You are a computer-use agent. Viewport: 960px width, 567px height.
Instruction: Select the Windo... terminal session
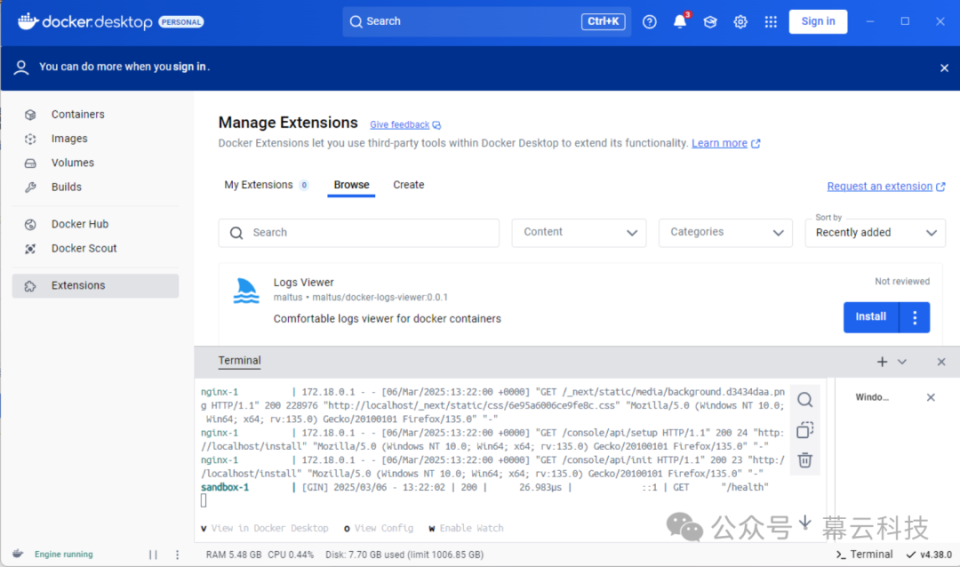[872, 397]
